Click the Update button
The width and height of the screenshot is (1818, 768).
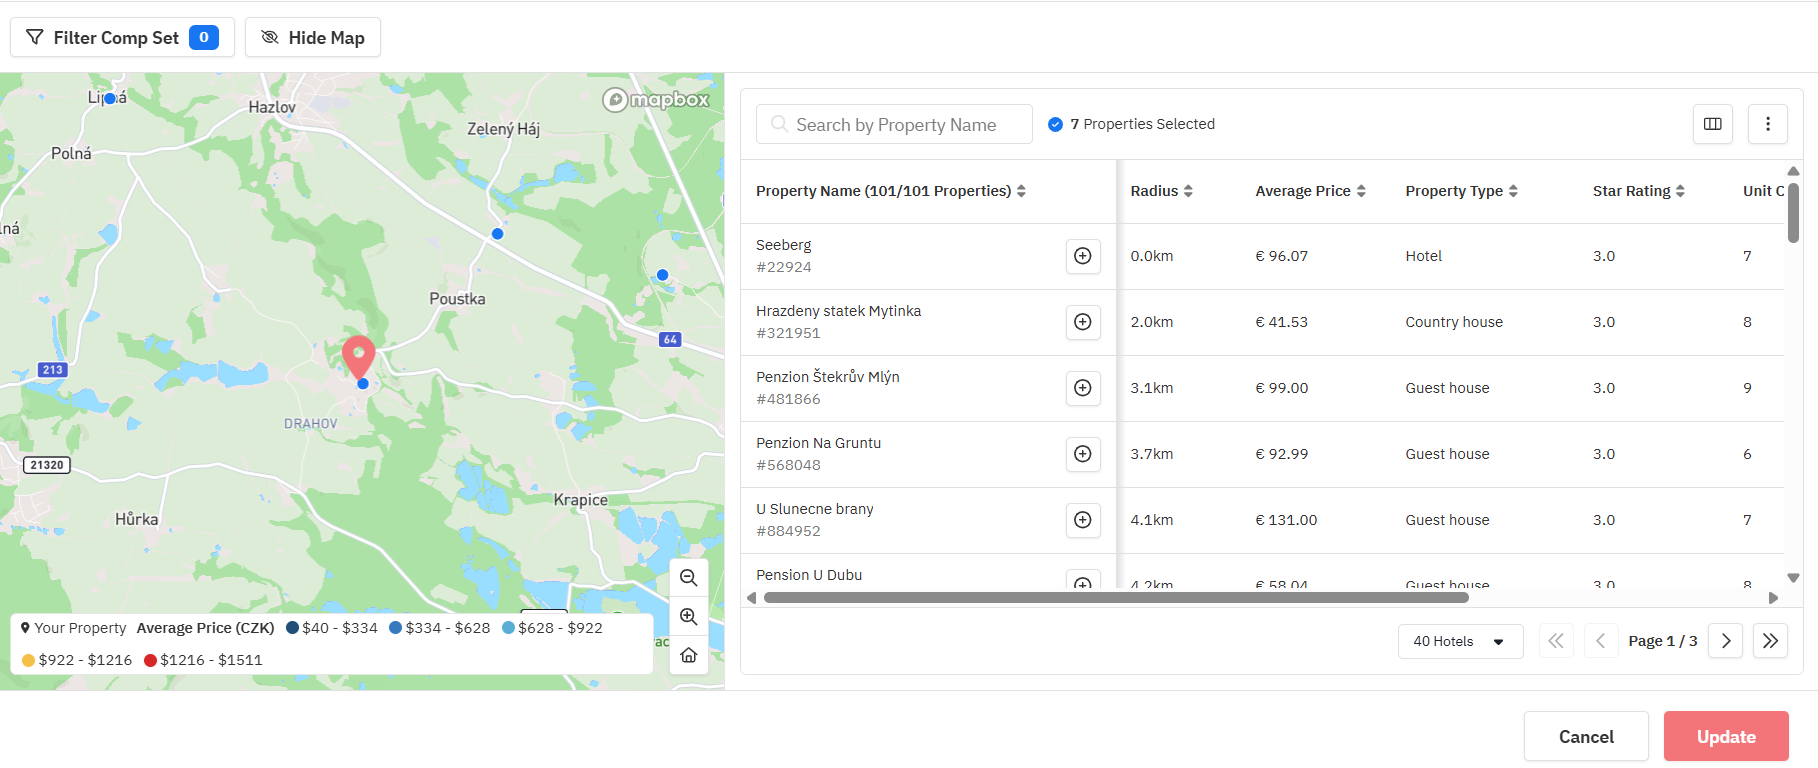coord(1725,737)
